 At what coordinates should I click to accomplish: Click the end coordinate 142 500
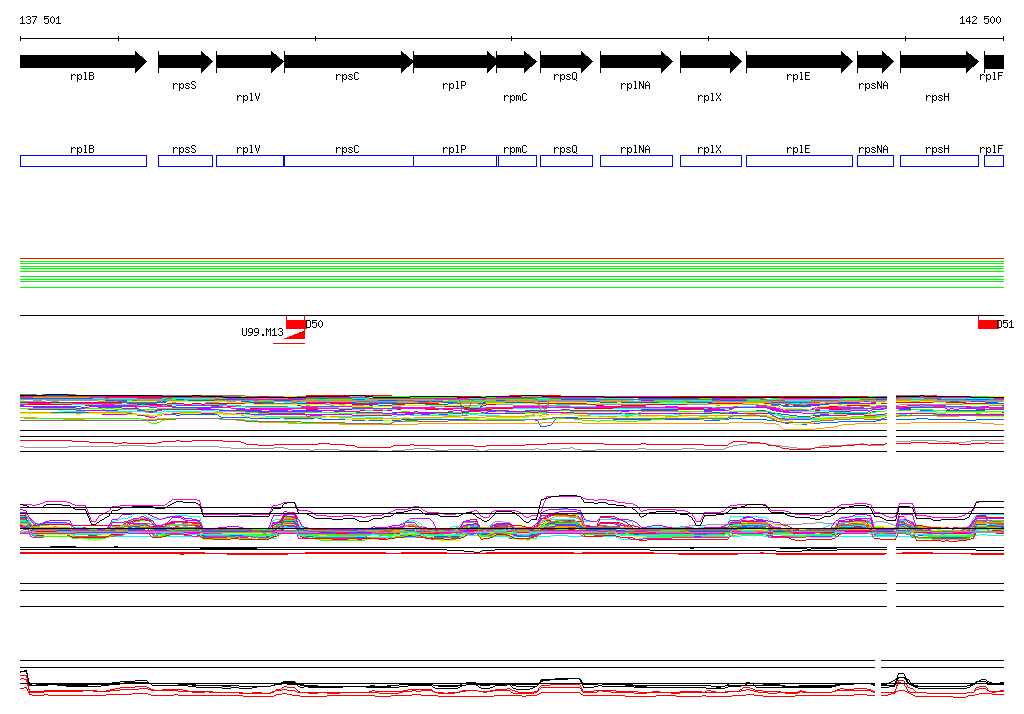tap(980, 20)
